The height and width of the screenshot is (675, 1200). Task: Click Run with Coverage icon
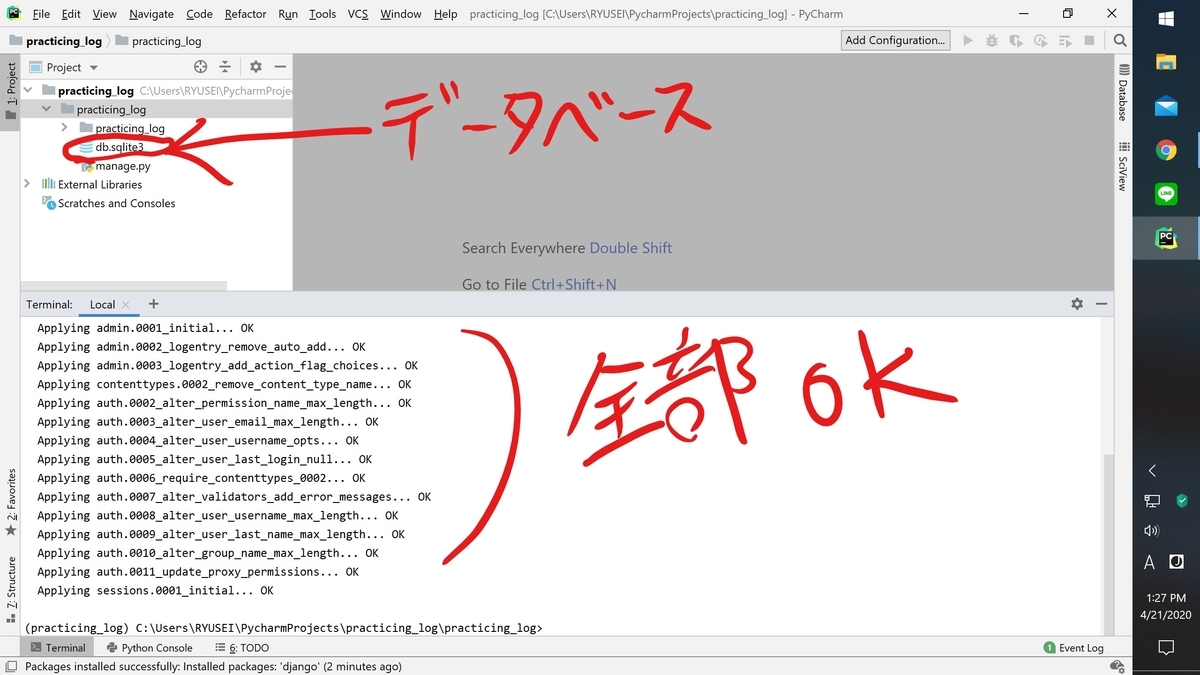[x=1016, y=40]
